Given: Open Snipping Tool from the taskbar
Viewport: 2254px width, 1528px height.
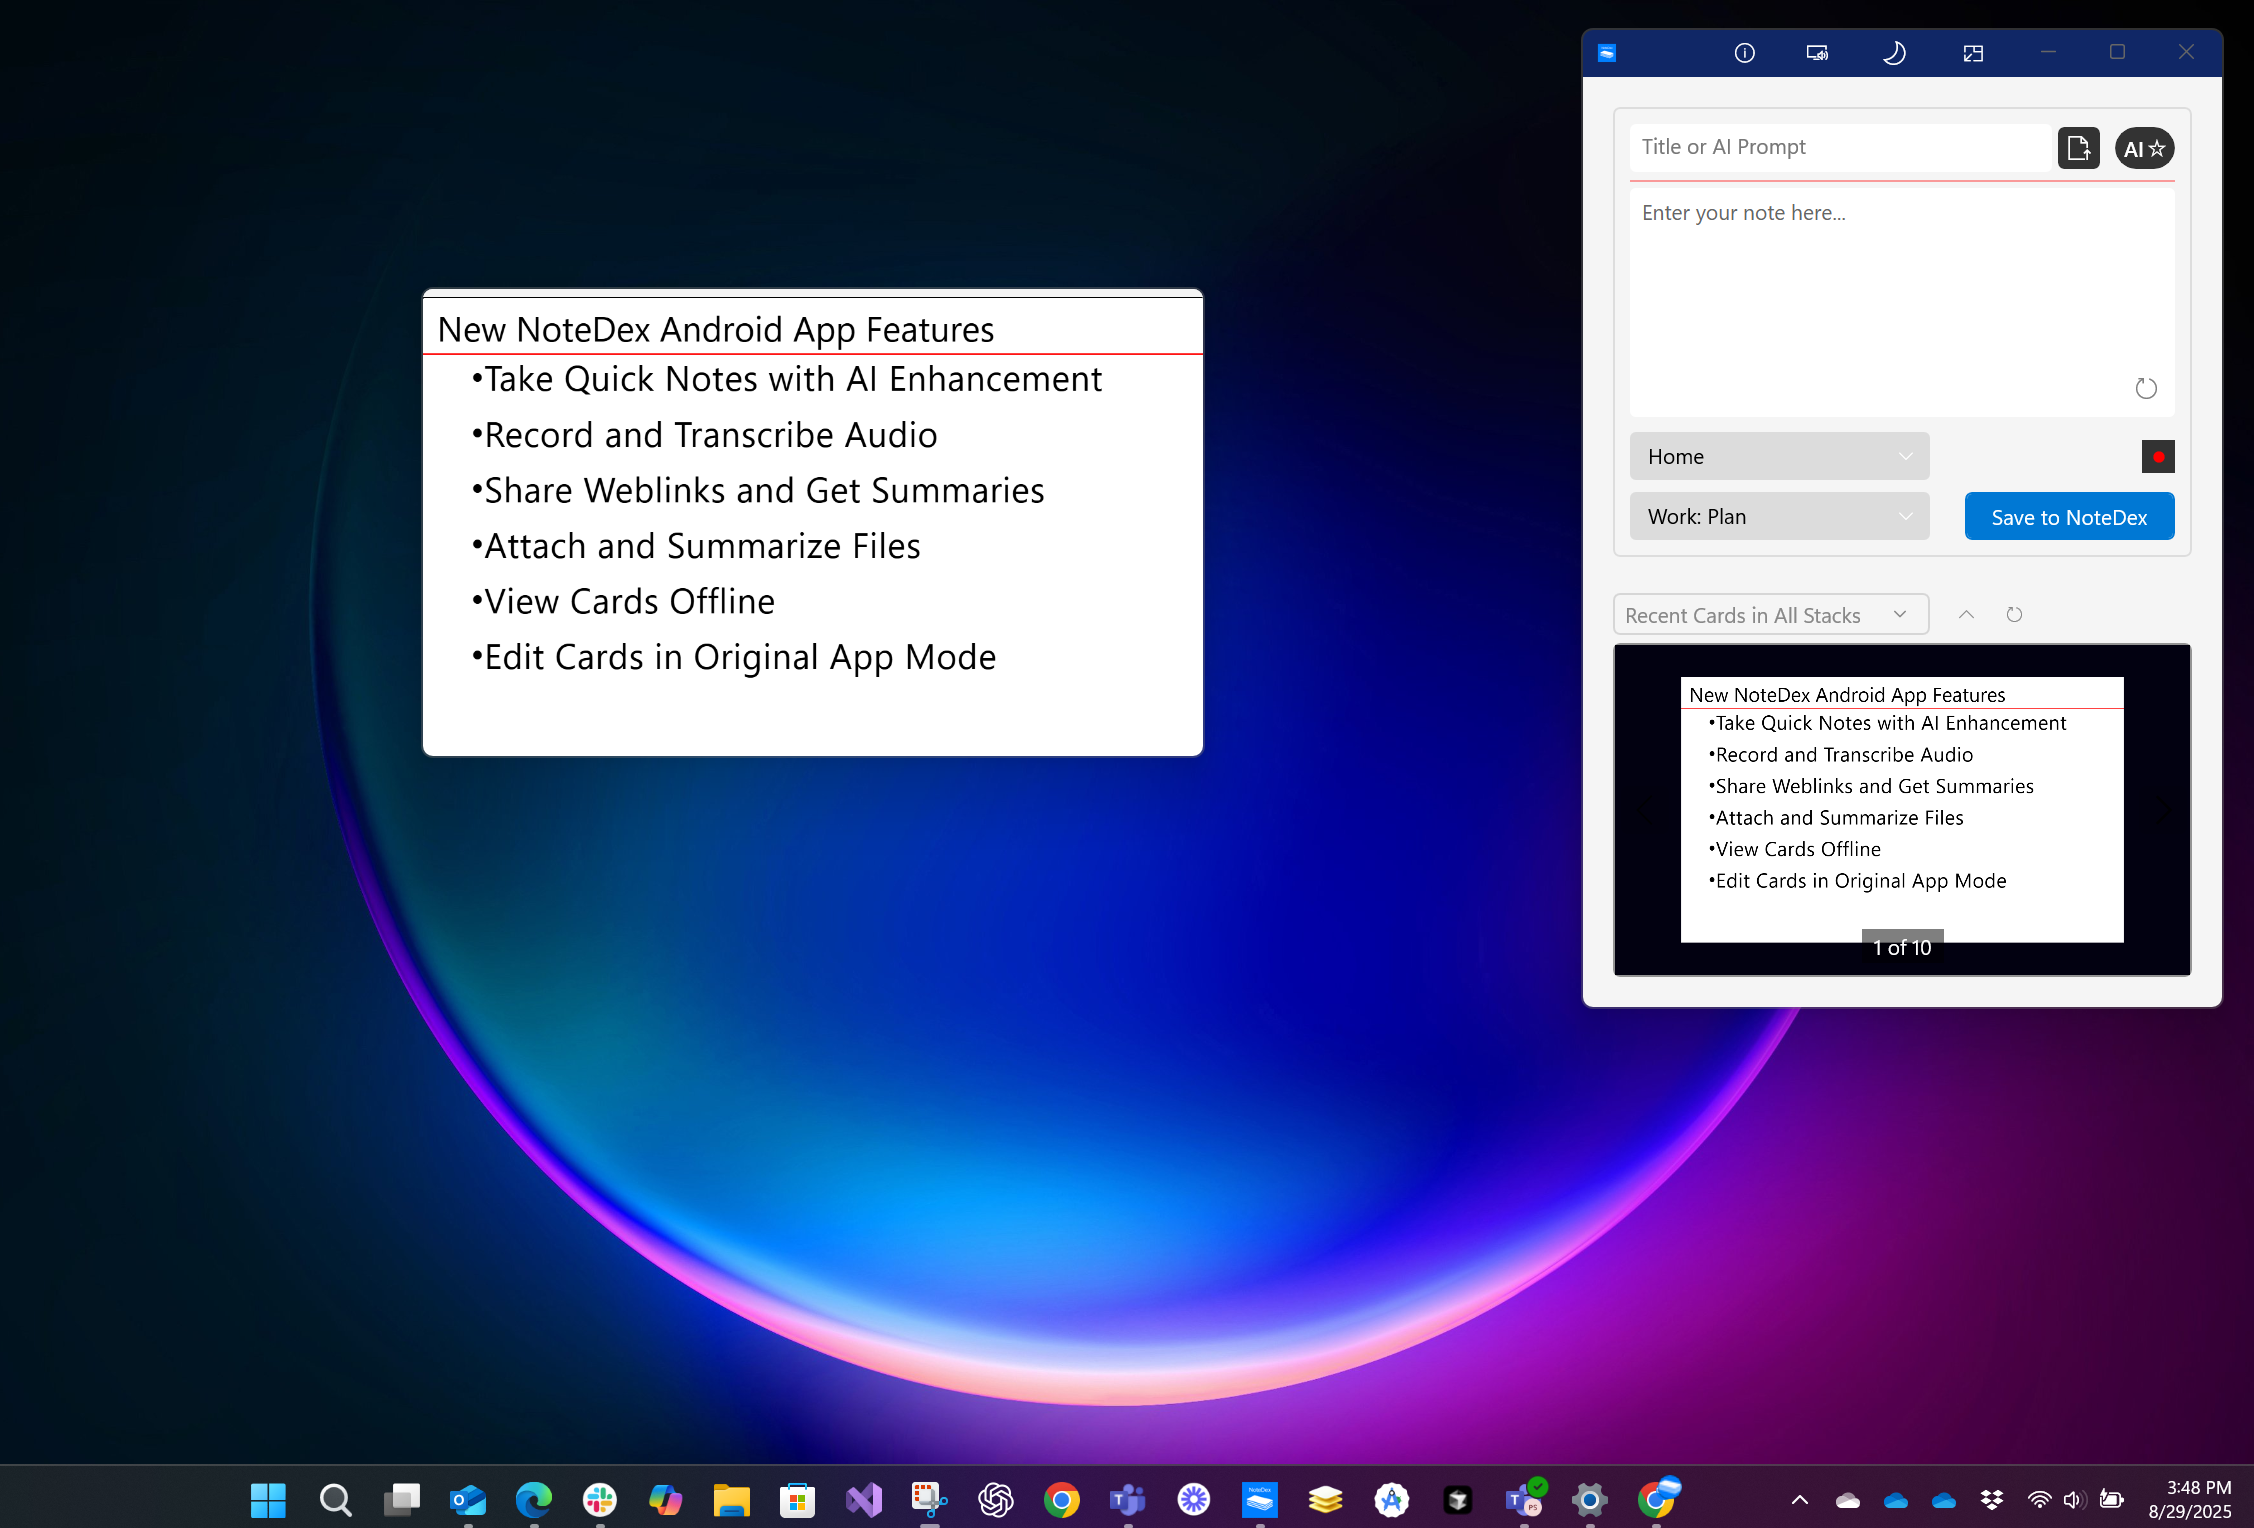Looking at the screenshot, I should tap(930, 1499).
